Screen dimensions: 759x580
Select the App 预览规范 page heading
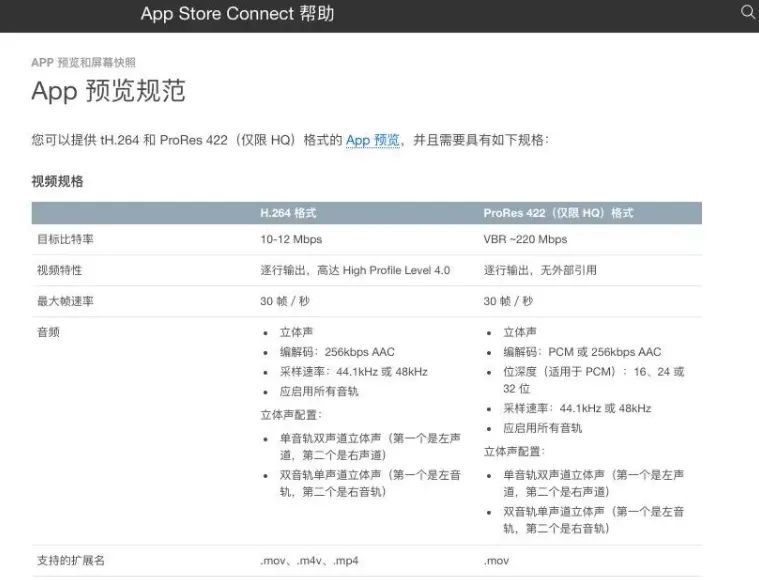[108, 91]
